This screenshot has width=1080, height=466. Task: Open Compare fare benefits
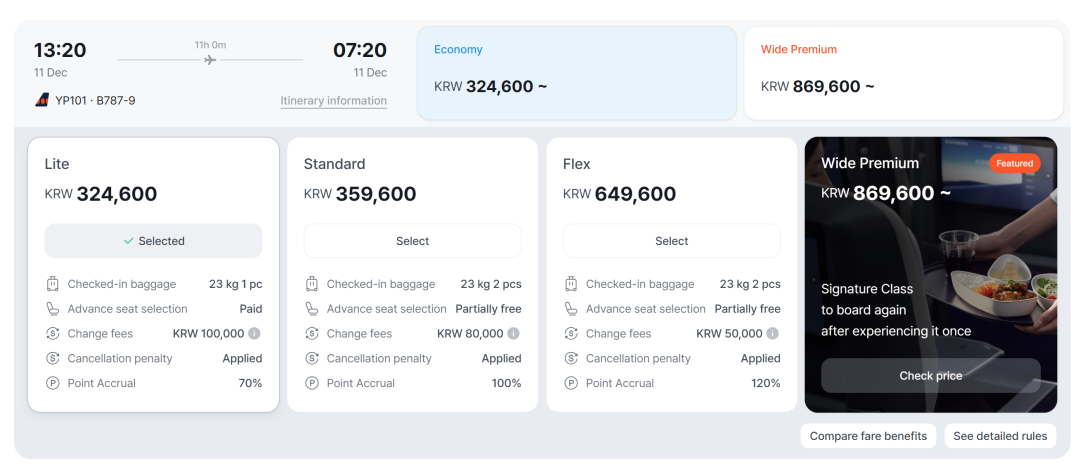point(869,436)
